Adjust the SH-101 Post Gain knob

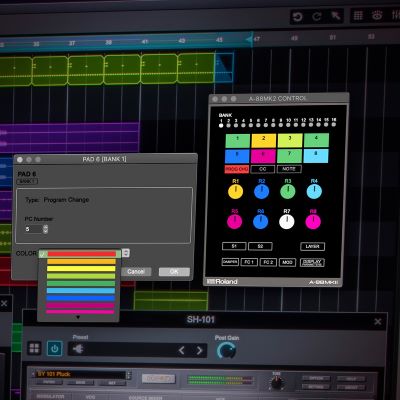point(226,351)
